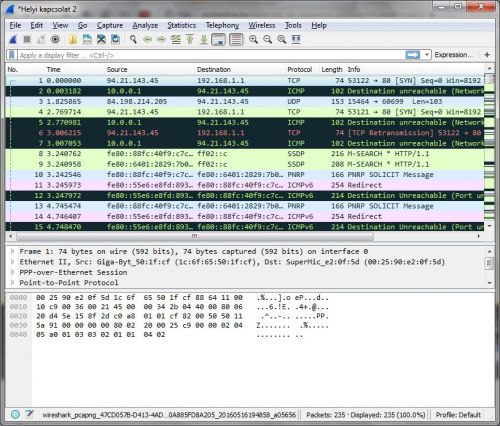Expand Point-to-Point Protocol node
Image resolution: width=500 pixels, height=426 pixels.
pyautogui.click(x=12, y=282)
